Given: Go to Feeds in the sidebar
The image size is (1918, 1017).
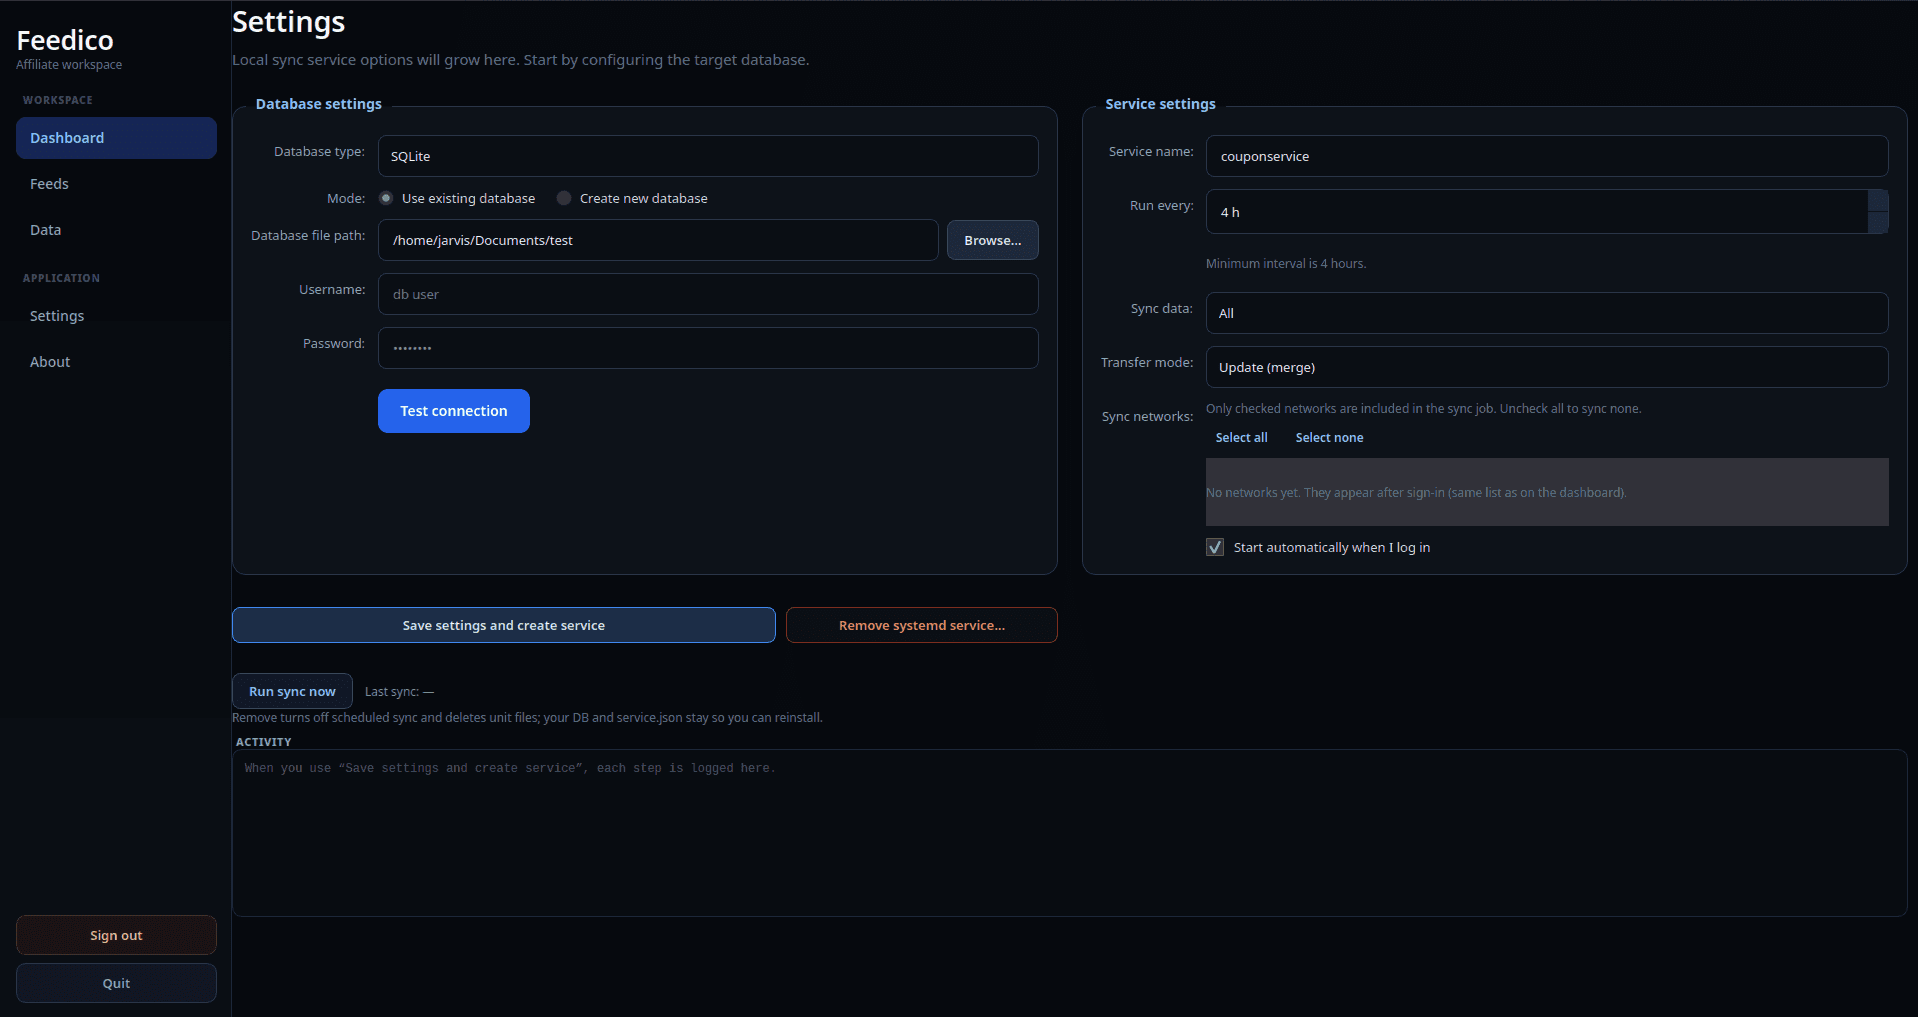Looking at the screenshot, I should 116,184.
